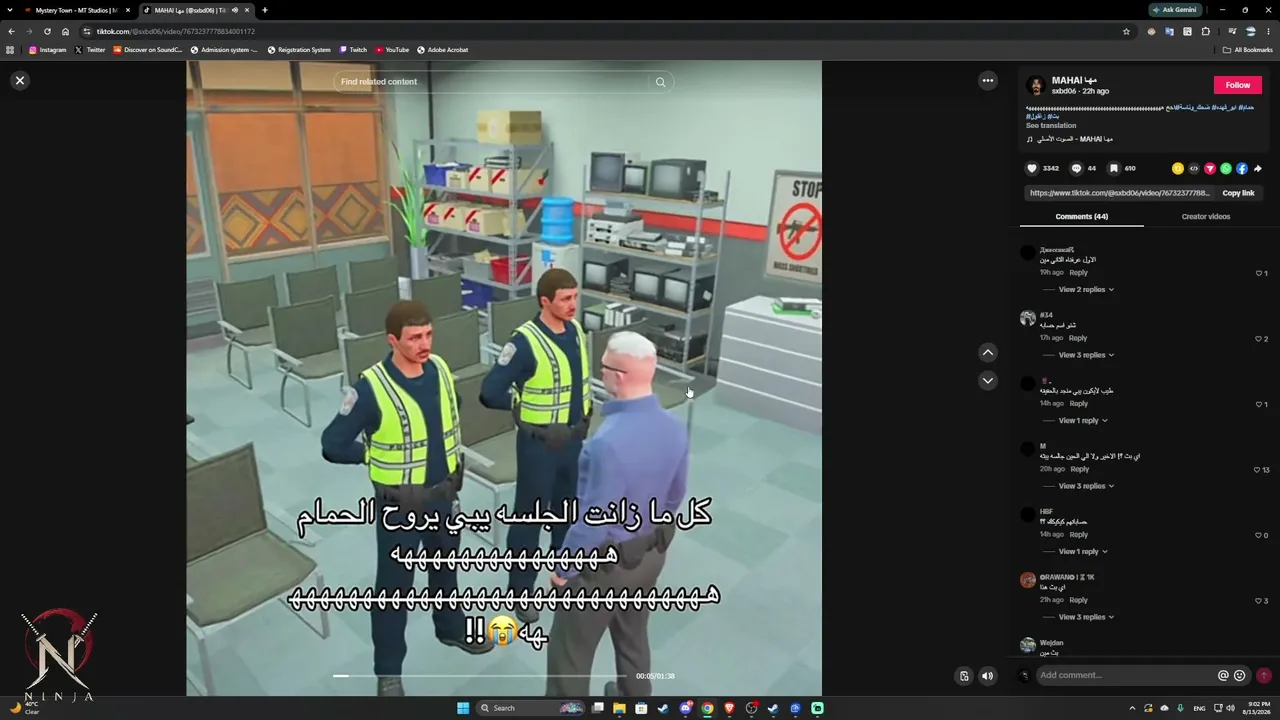This screenshot has height=720, width=1280.
Task: Mute the video sound
Action: (x=988, y=676)
